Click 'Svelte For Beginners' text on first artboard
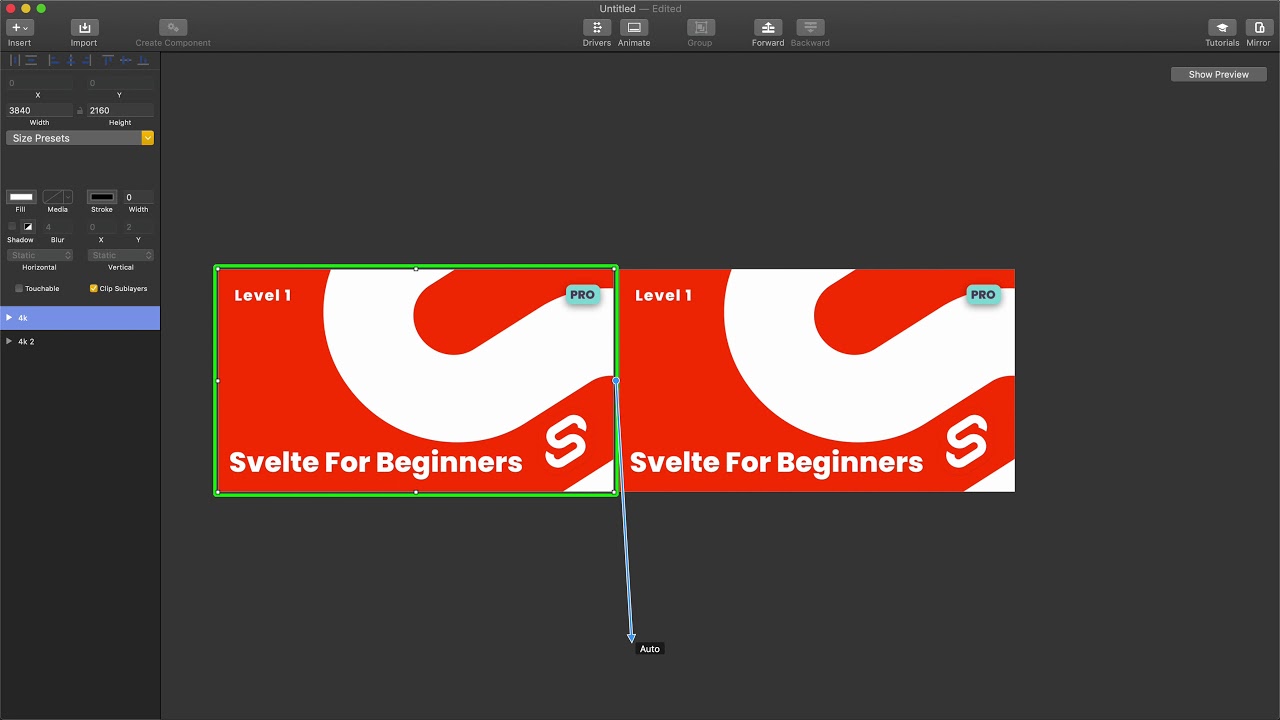The height and width of the screenshot is (720, 1280). (x=376, y=462)
